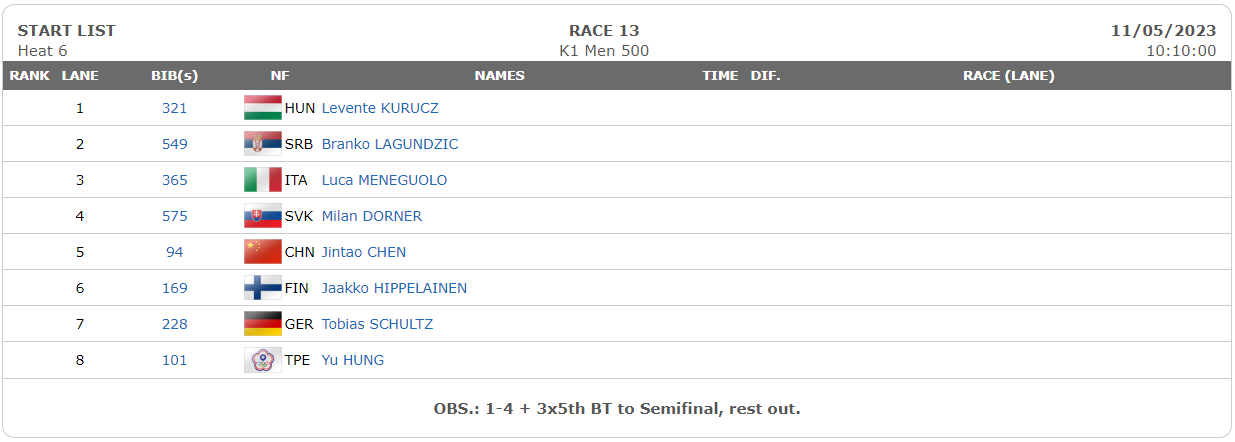
Task: Click Tobias SCHULTZ name link
Action: tap(377, 324)
